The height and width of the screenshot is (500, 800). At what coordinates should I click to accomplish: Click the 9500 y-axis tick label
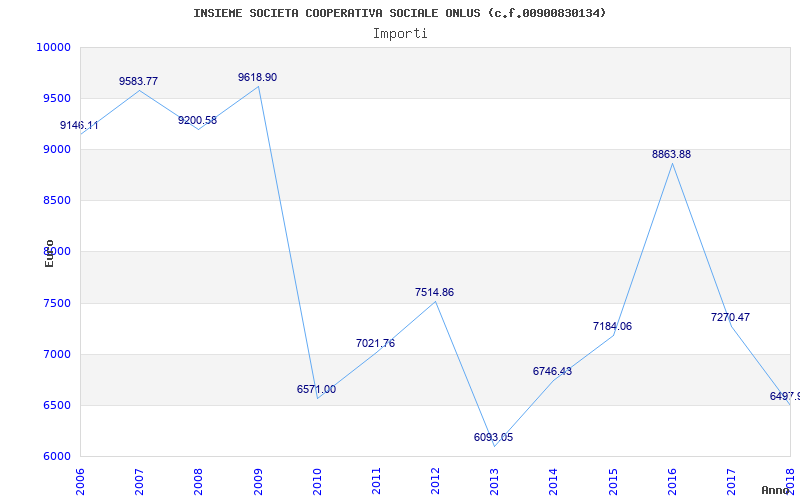click(x=56, y=98)
